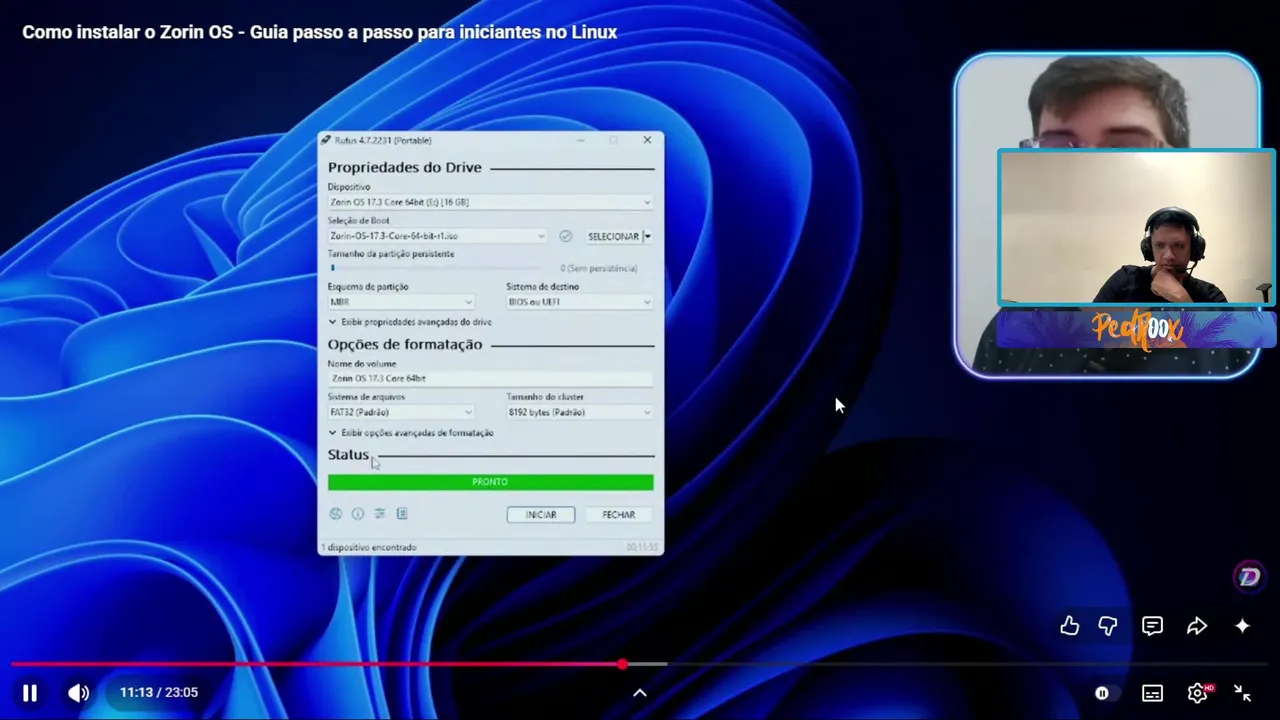Click the ISO checksum checkmark icon in Rufus
Viewport: 1280px width, 720px height.
coord(565,236)
